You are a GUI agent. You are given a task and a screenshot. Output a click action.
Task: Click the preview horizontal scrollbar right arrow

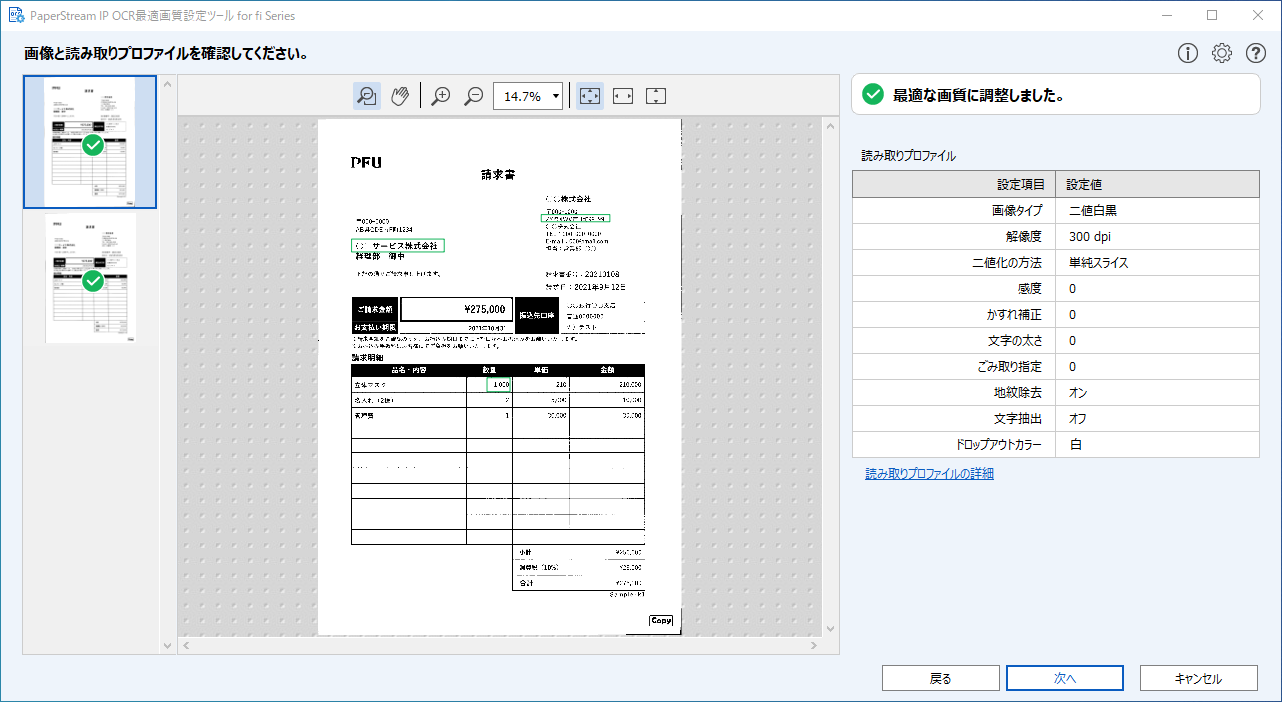pos(813,646)
